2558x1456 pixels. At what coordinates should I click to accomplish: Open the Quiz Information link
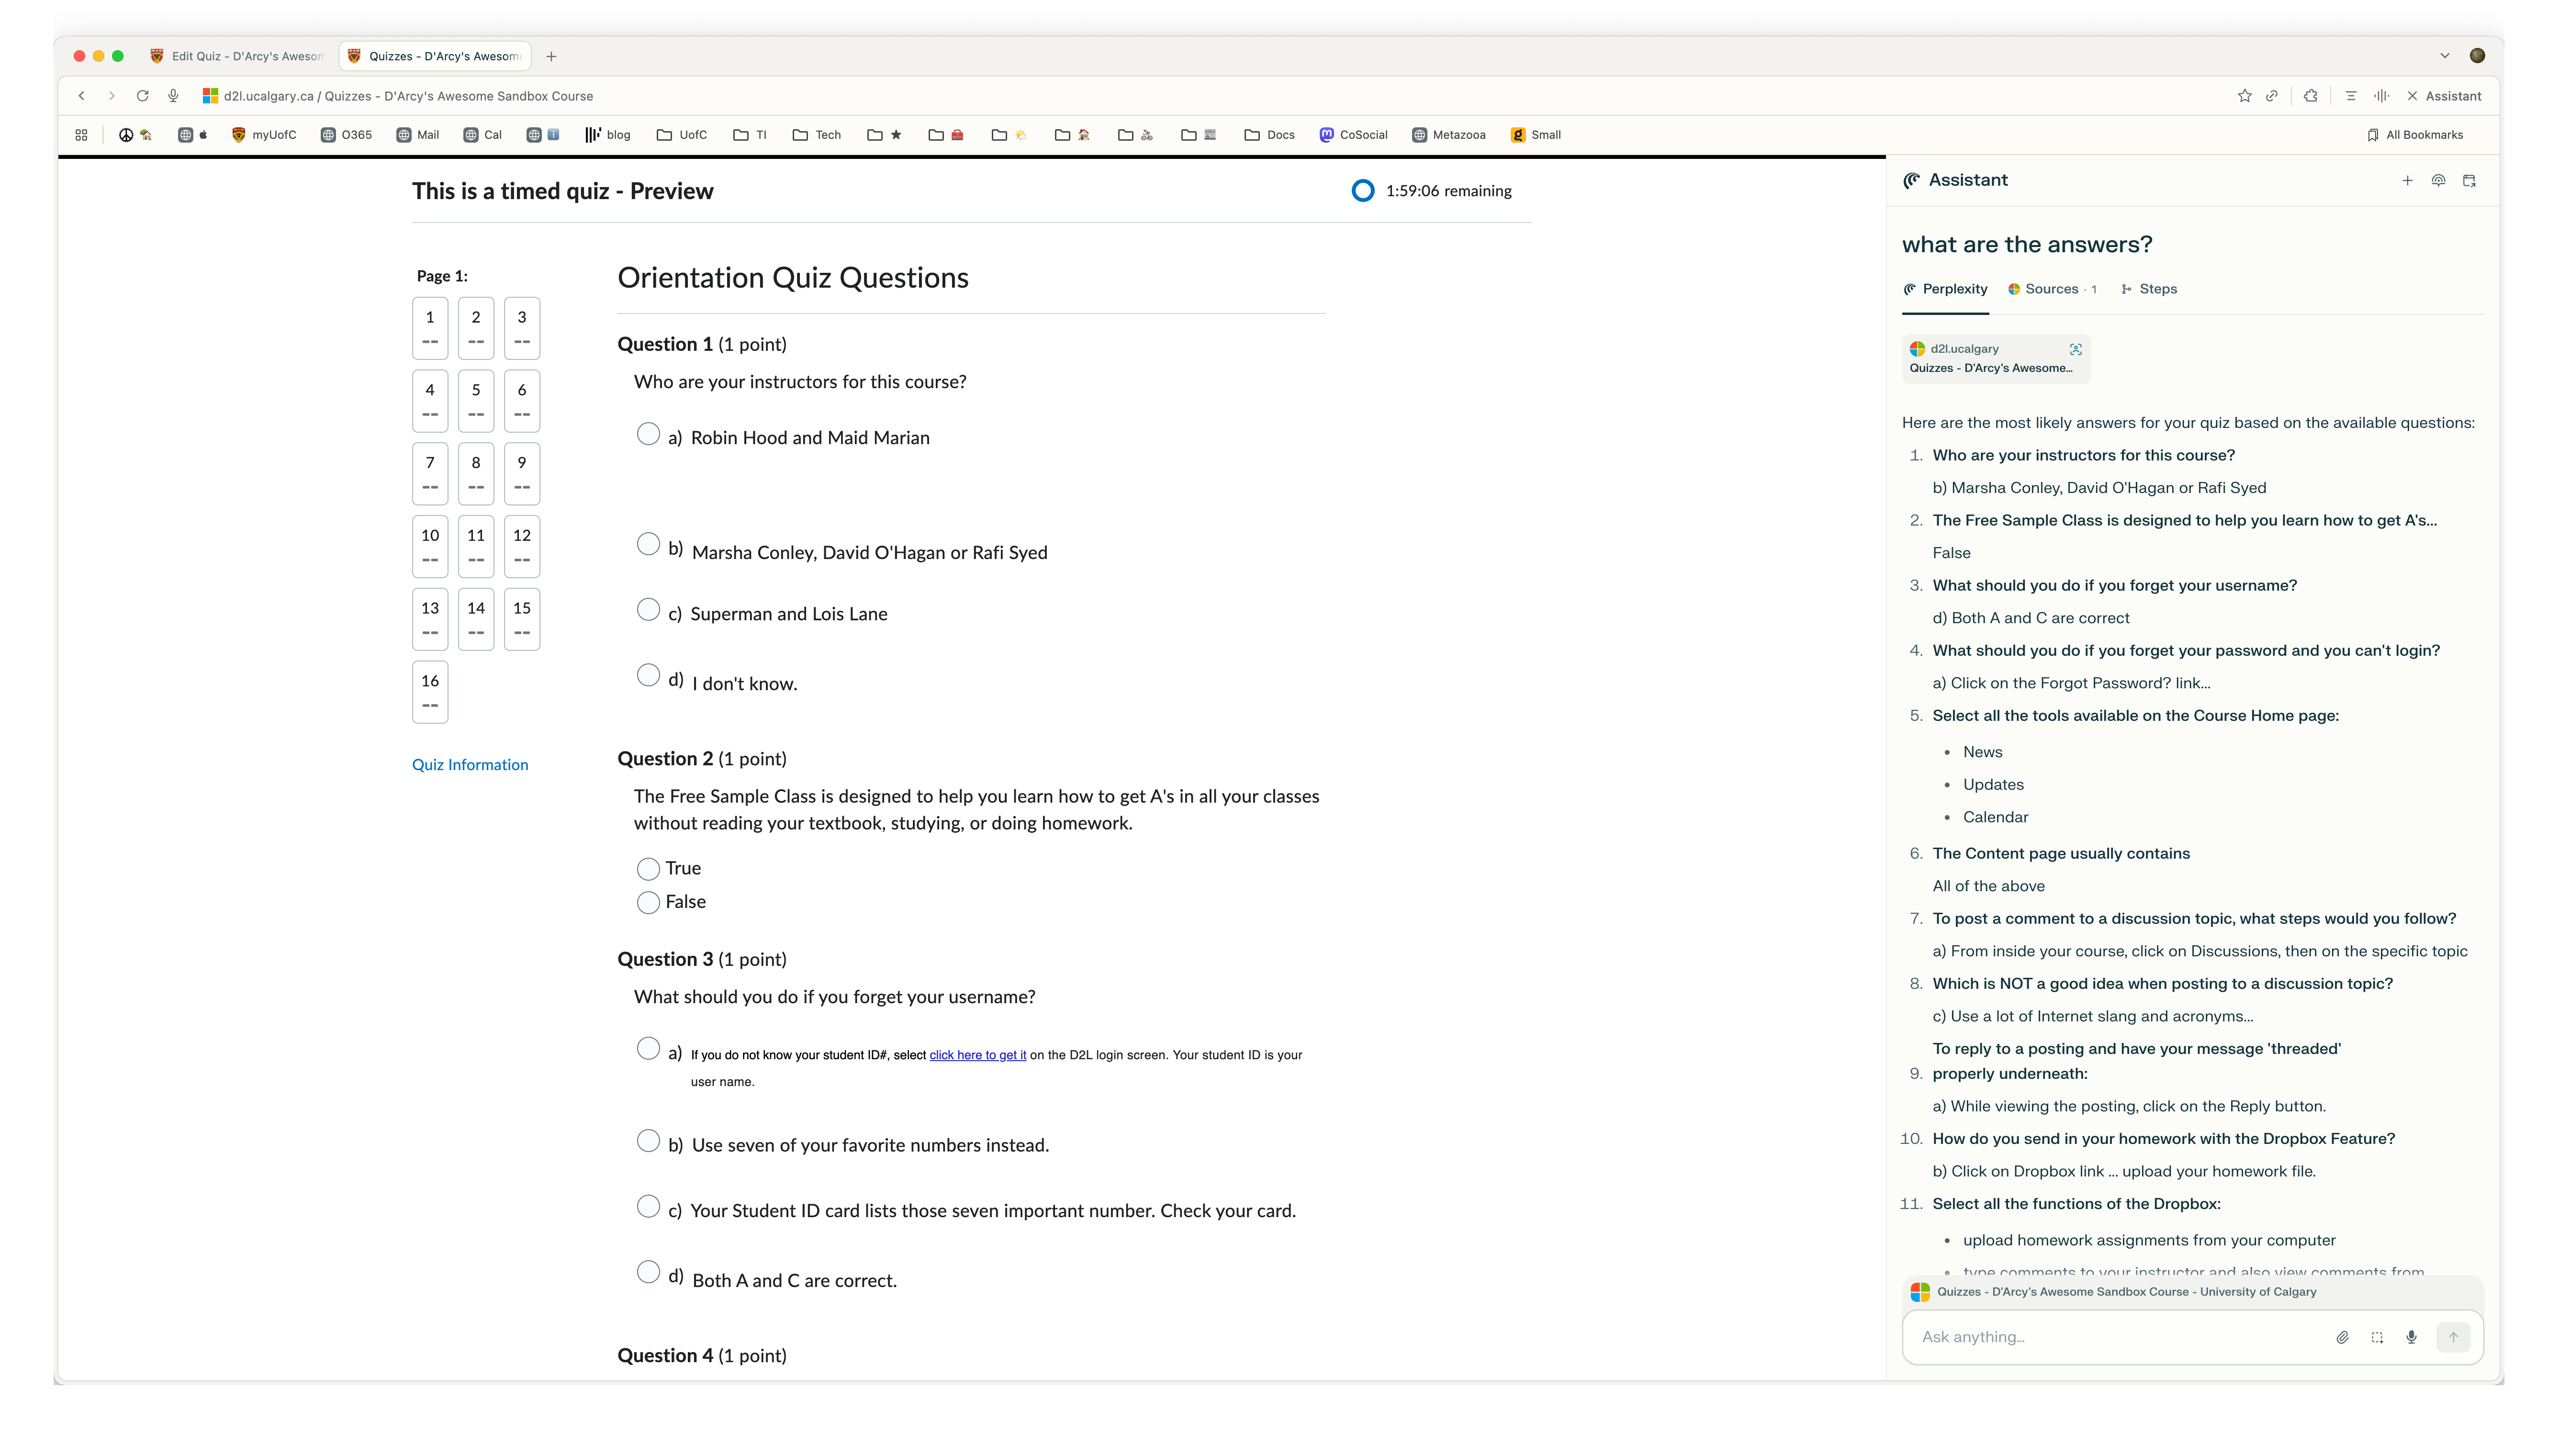coord(470,765)
